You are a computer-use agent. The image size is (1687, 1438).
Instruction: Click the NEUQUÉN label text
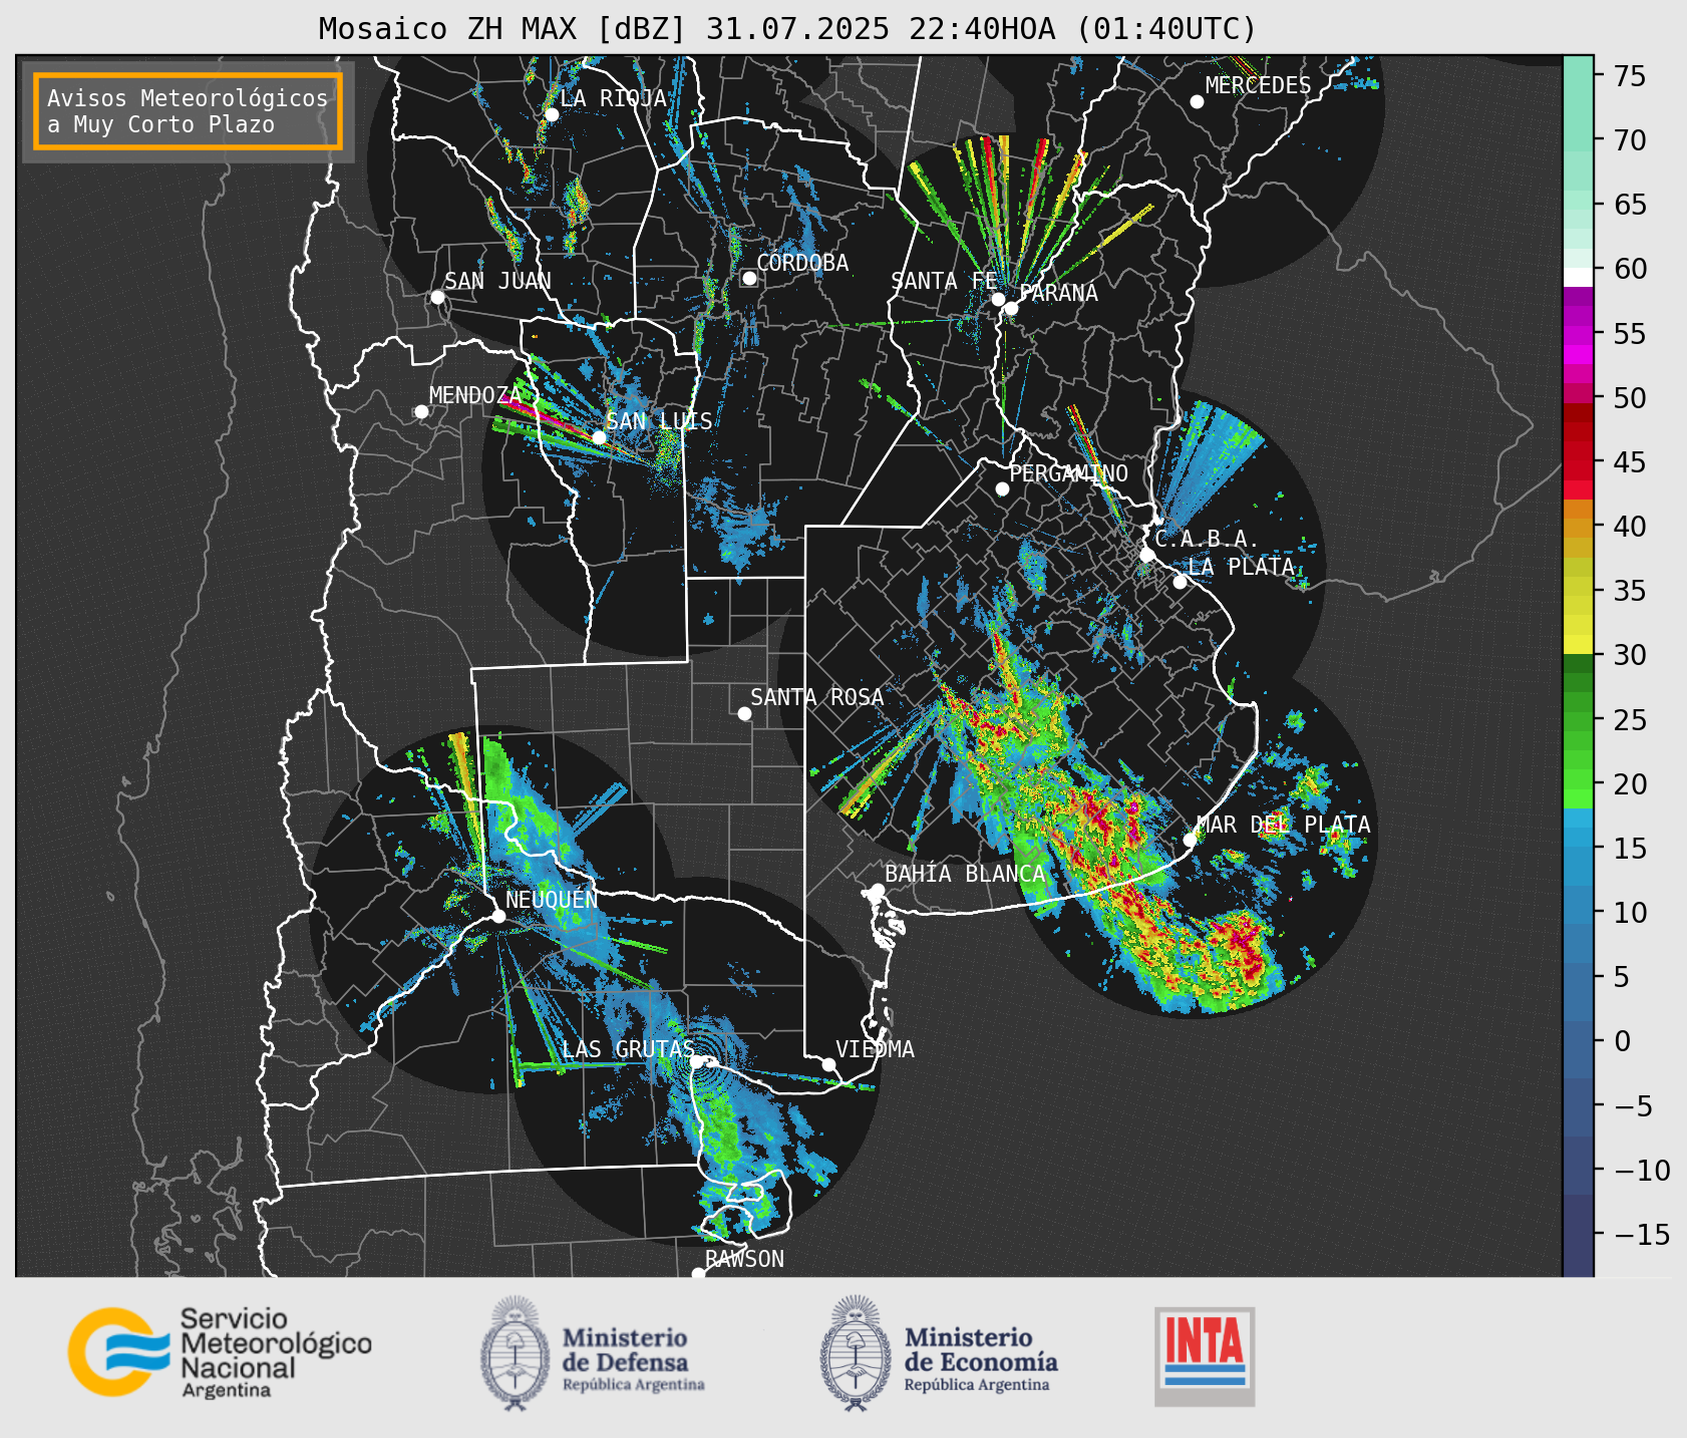coord(551,899)
